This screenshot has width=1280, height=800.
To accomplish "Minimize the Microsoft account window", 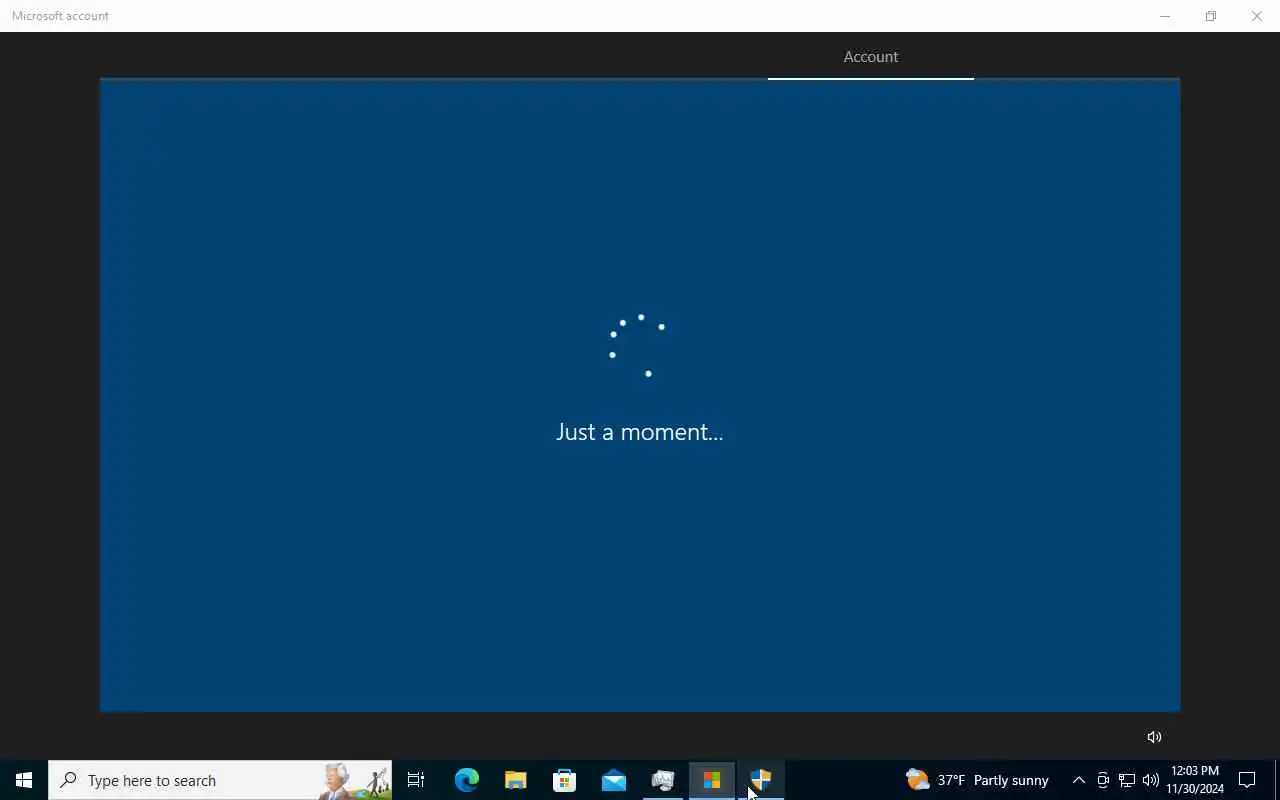I will tap(1165, 16).
